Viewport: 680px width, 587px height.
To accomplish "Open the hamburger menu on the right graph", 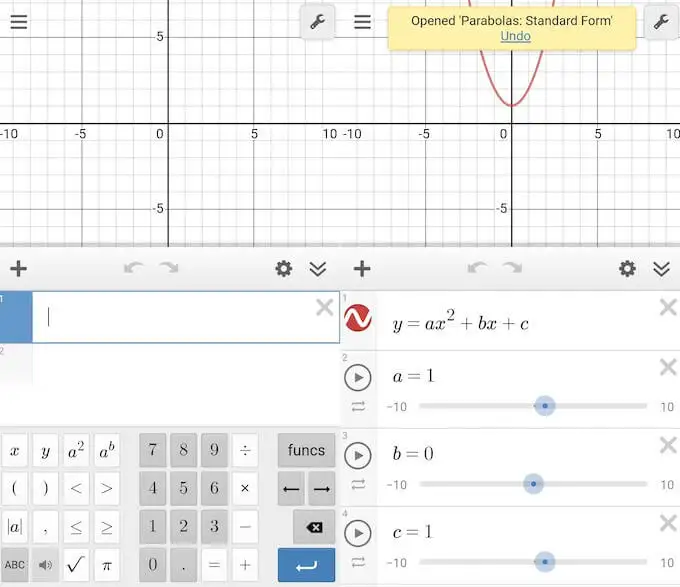I will [362, 22].
